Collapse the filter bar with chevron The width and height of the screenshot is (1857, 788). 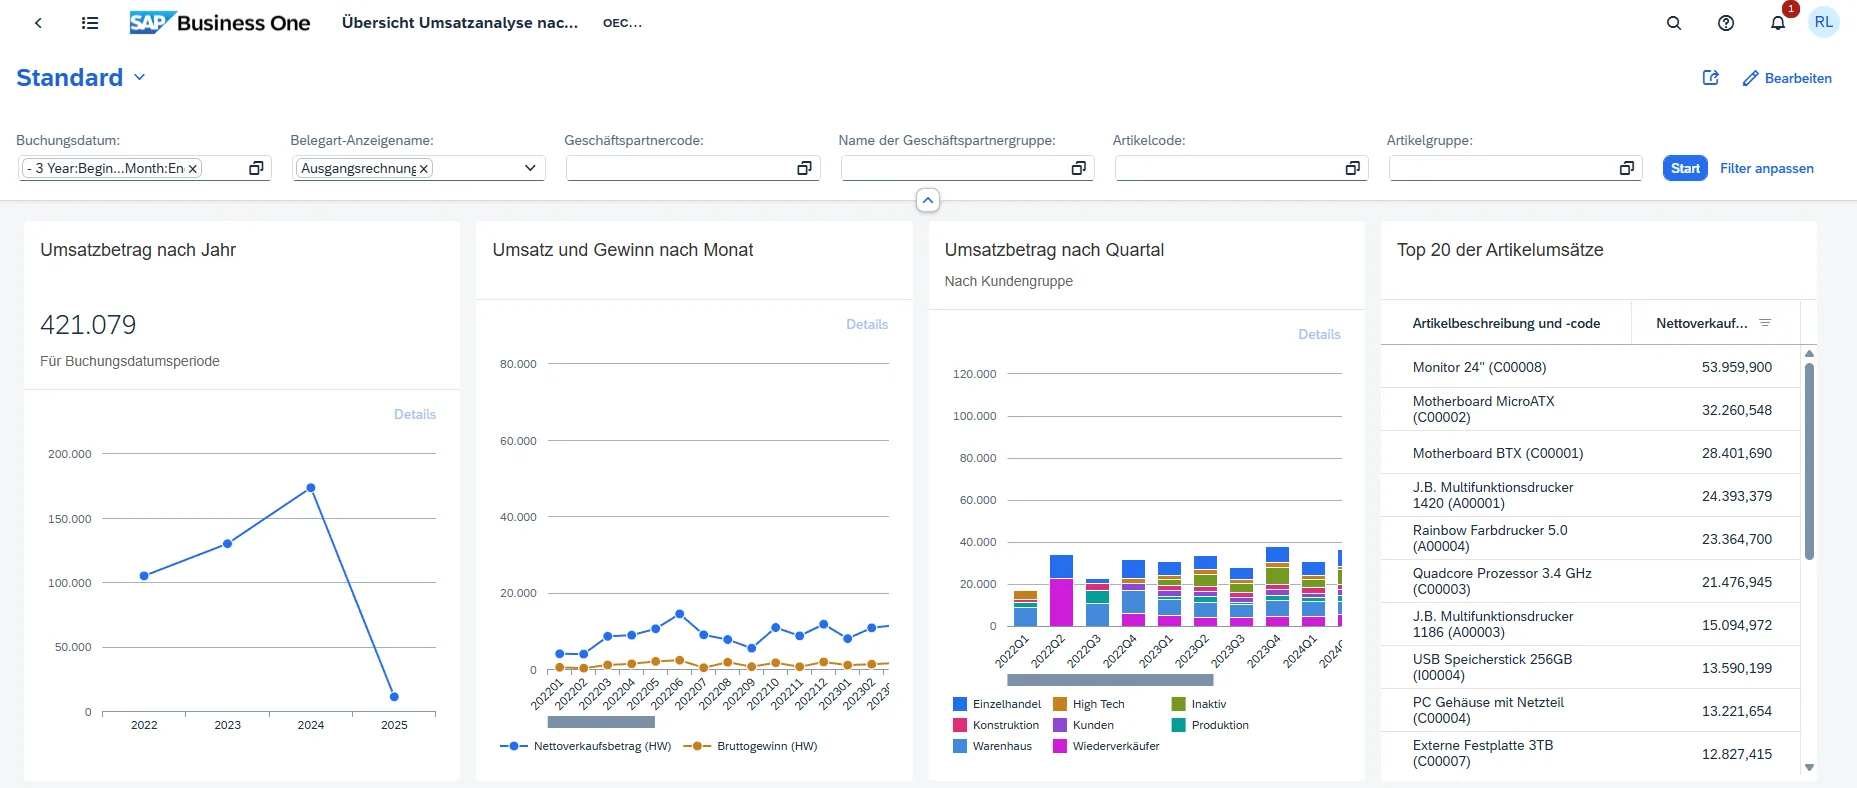(928, 201)
